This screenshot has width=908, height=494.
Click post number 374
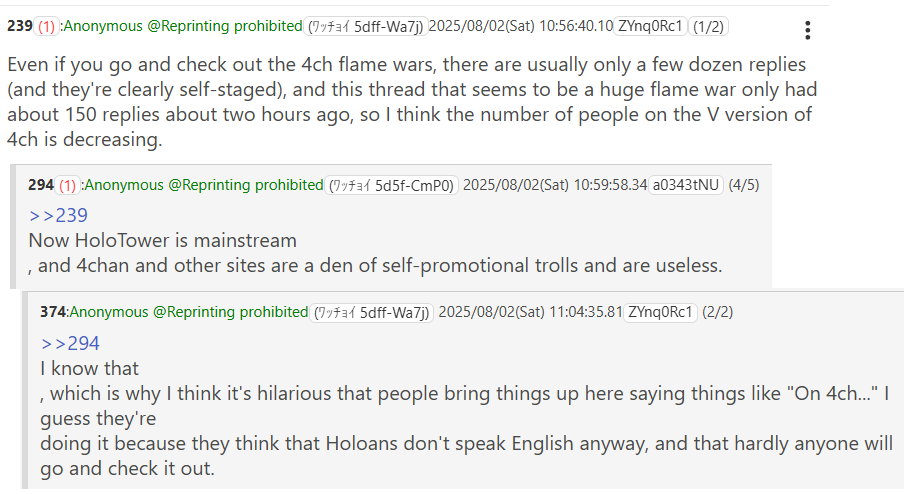[x=53, y=312]
